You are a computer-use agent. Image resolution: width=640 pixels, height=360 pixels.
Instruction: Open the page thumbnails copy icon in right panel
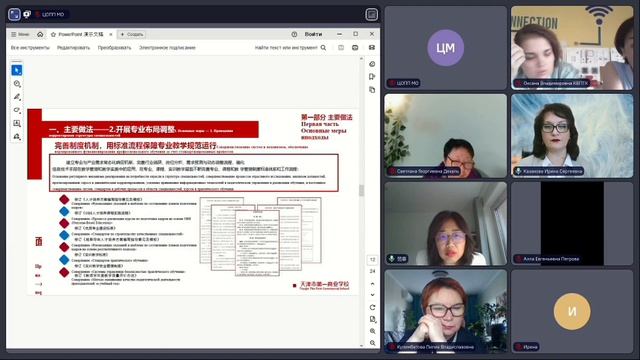click(372, 89)
